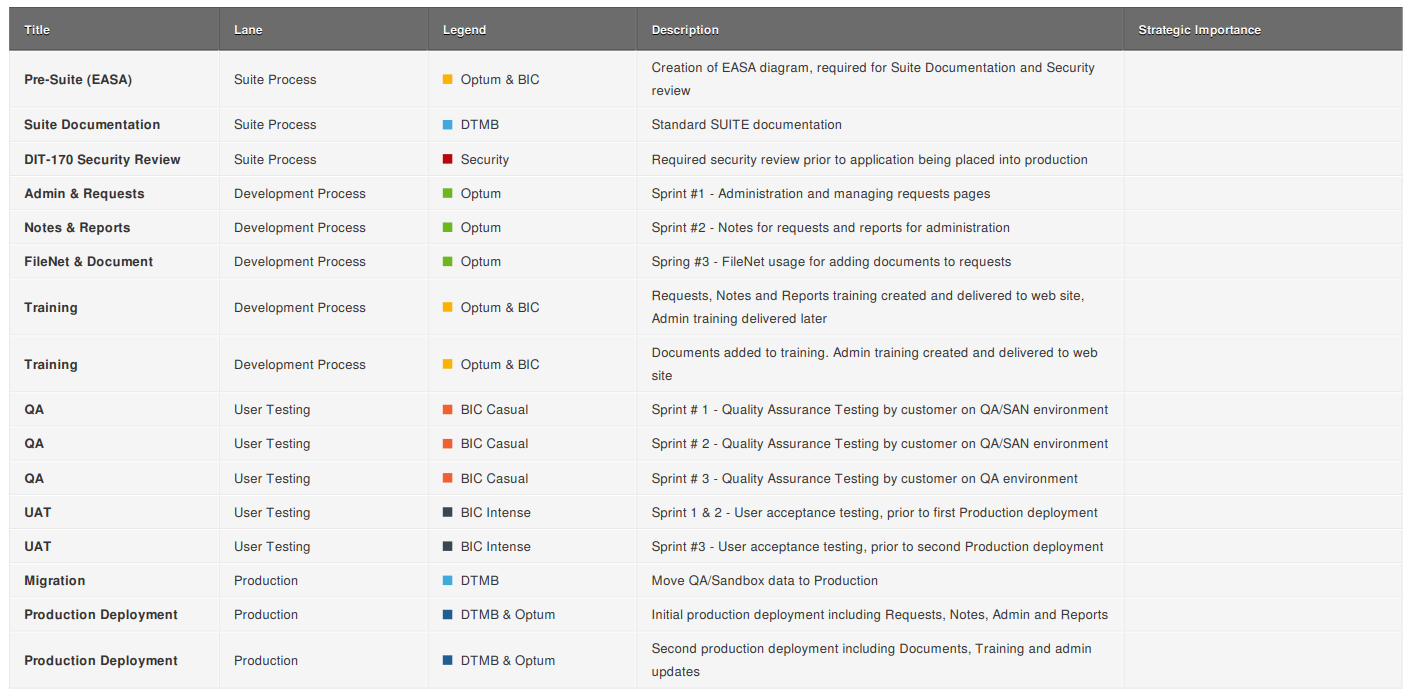
Task: Click 'Second production deployment including Documents' description
Action: (x=872, y=660)
